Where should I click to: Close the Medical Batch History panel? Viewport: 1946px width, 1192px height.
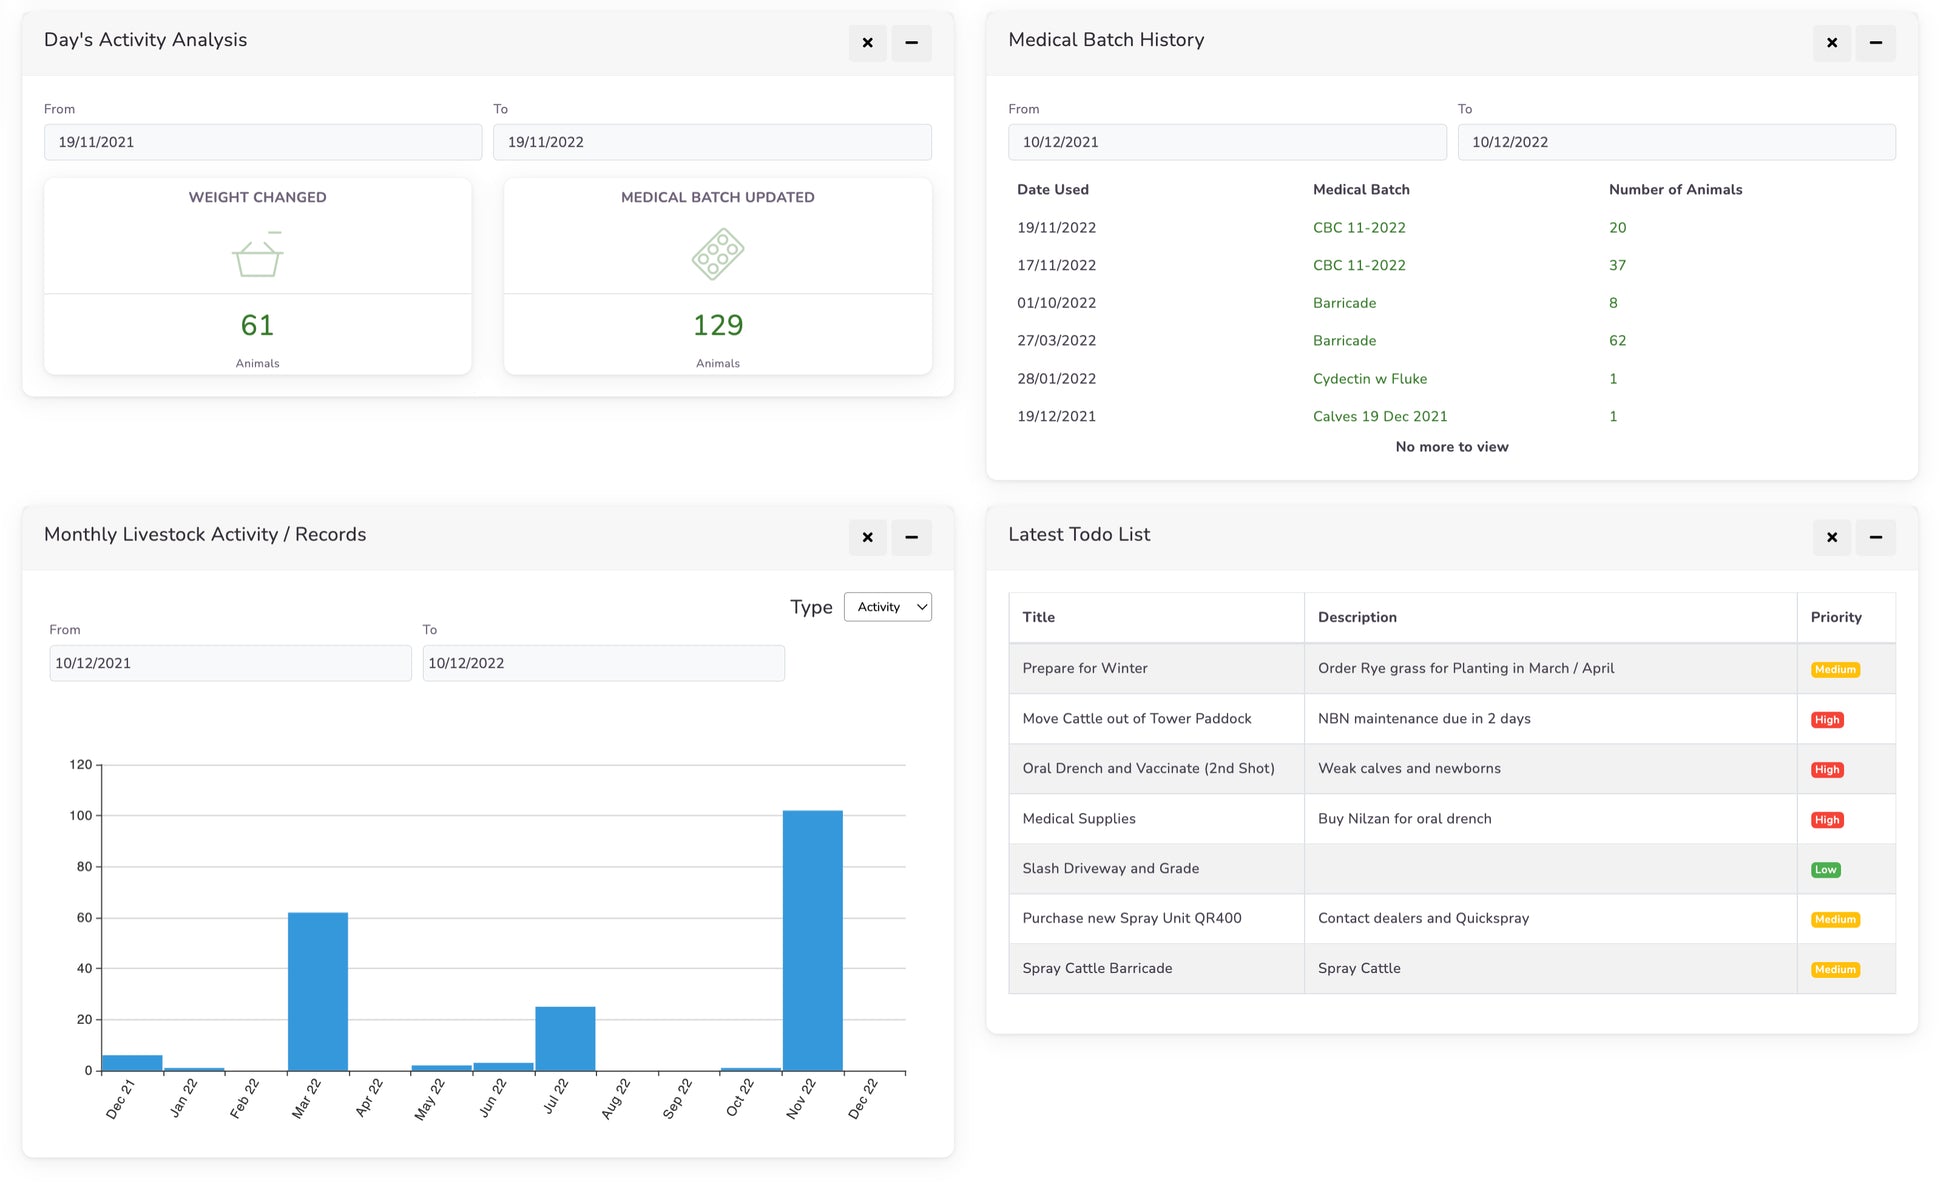[x=1831, y=43]
